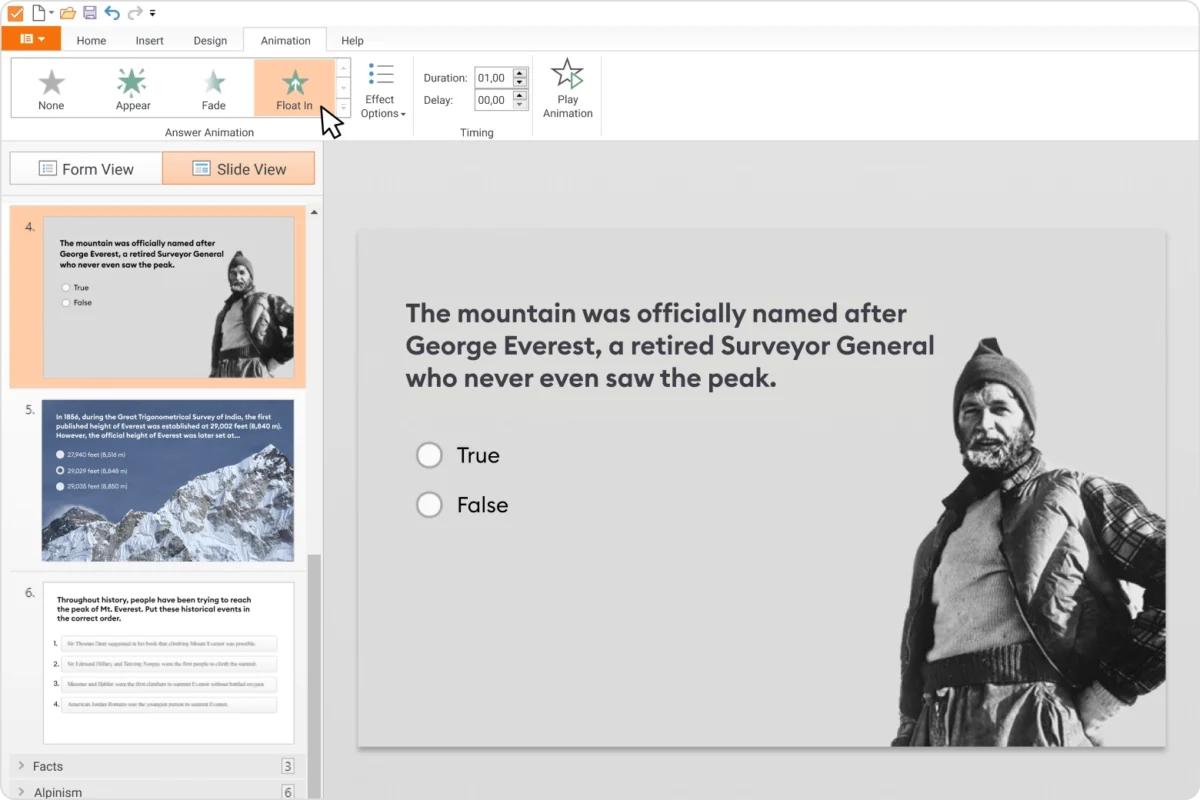Click the question text on the main slide
This screenshot has width=1200, height=800.
[x=669, y=346]
